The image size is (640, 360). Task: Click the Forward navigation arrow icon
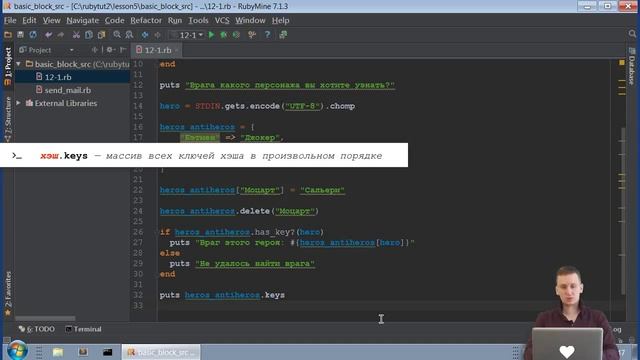click(x=157, y=35)
